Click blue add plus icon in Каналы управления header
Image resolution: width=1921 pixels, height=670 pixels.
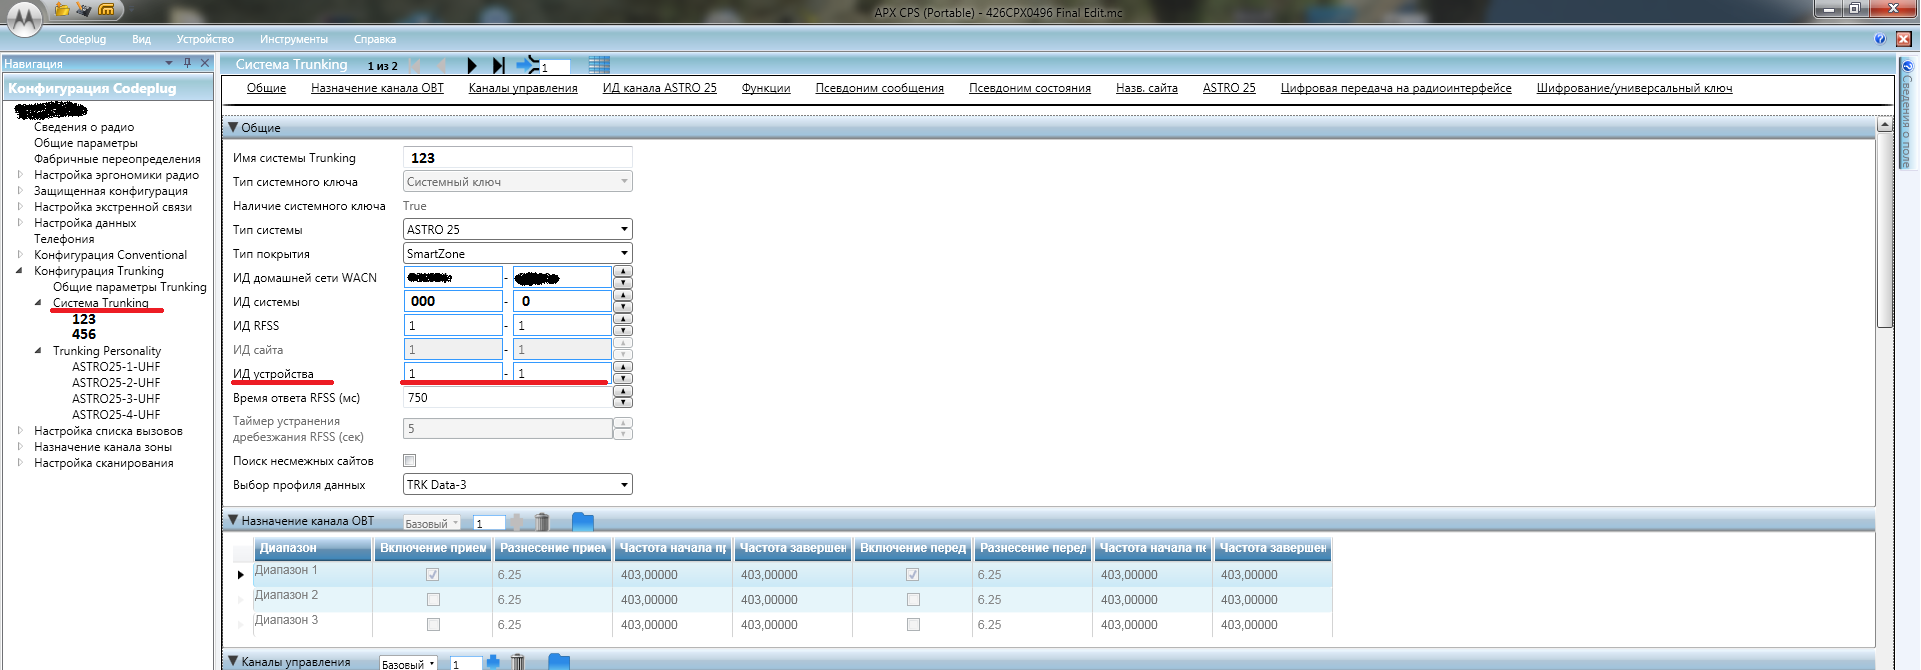tap(492, 662)
